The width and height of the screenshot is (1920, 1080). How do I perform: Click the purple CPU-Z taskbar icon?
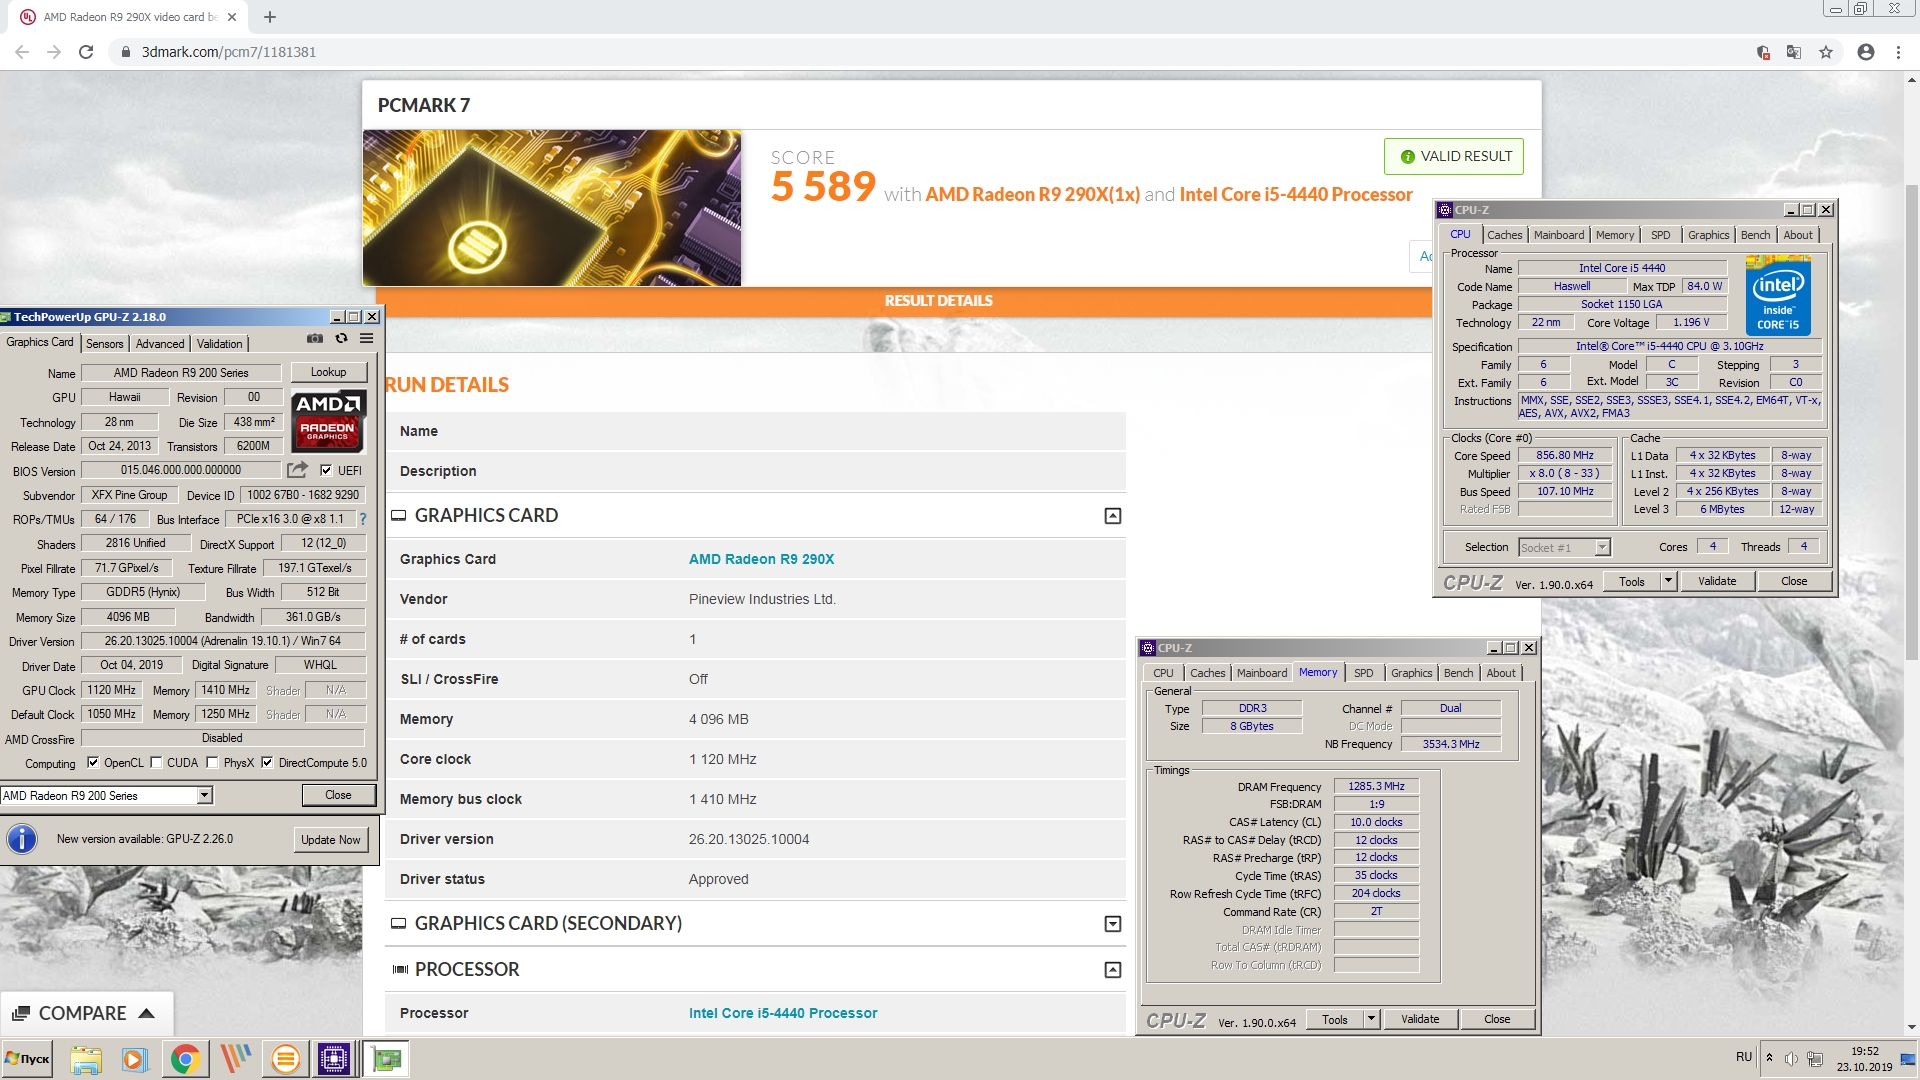click(x=334, y=1059)
